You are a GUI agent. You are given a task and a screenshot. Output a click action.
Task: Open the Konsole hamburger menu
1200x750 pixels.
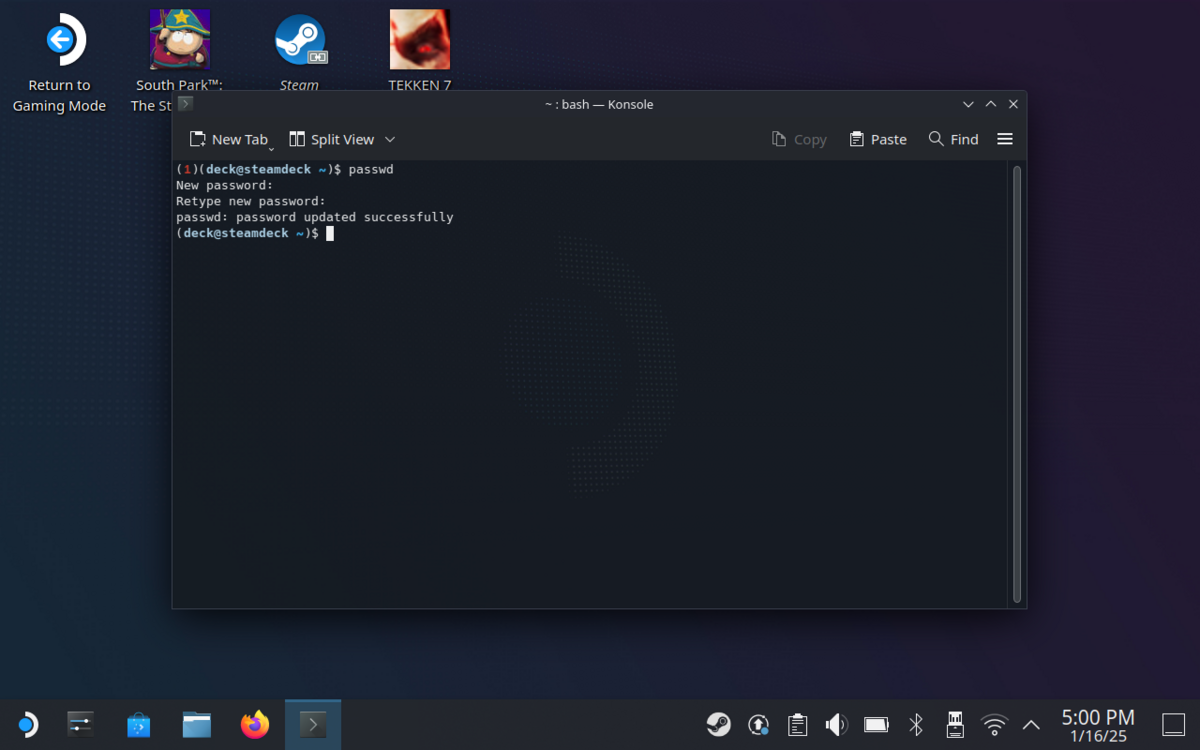[1005, 139]
